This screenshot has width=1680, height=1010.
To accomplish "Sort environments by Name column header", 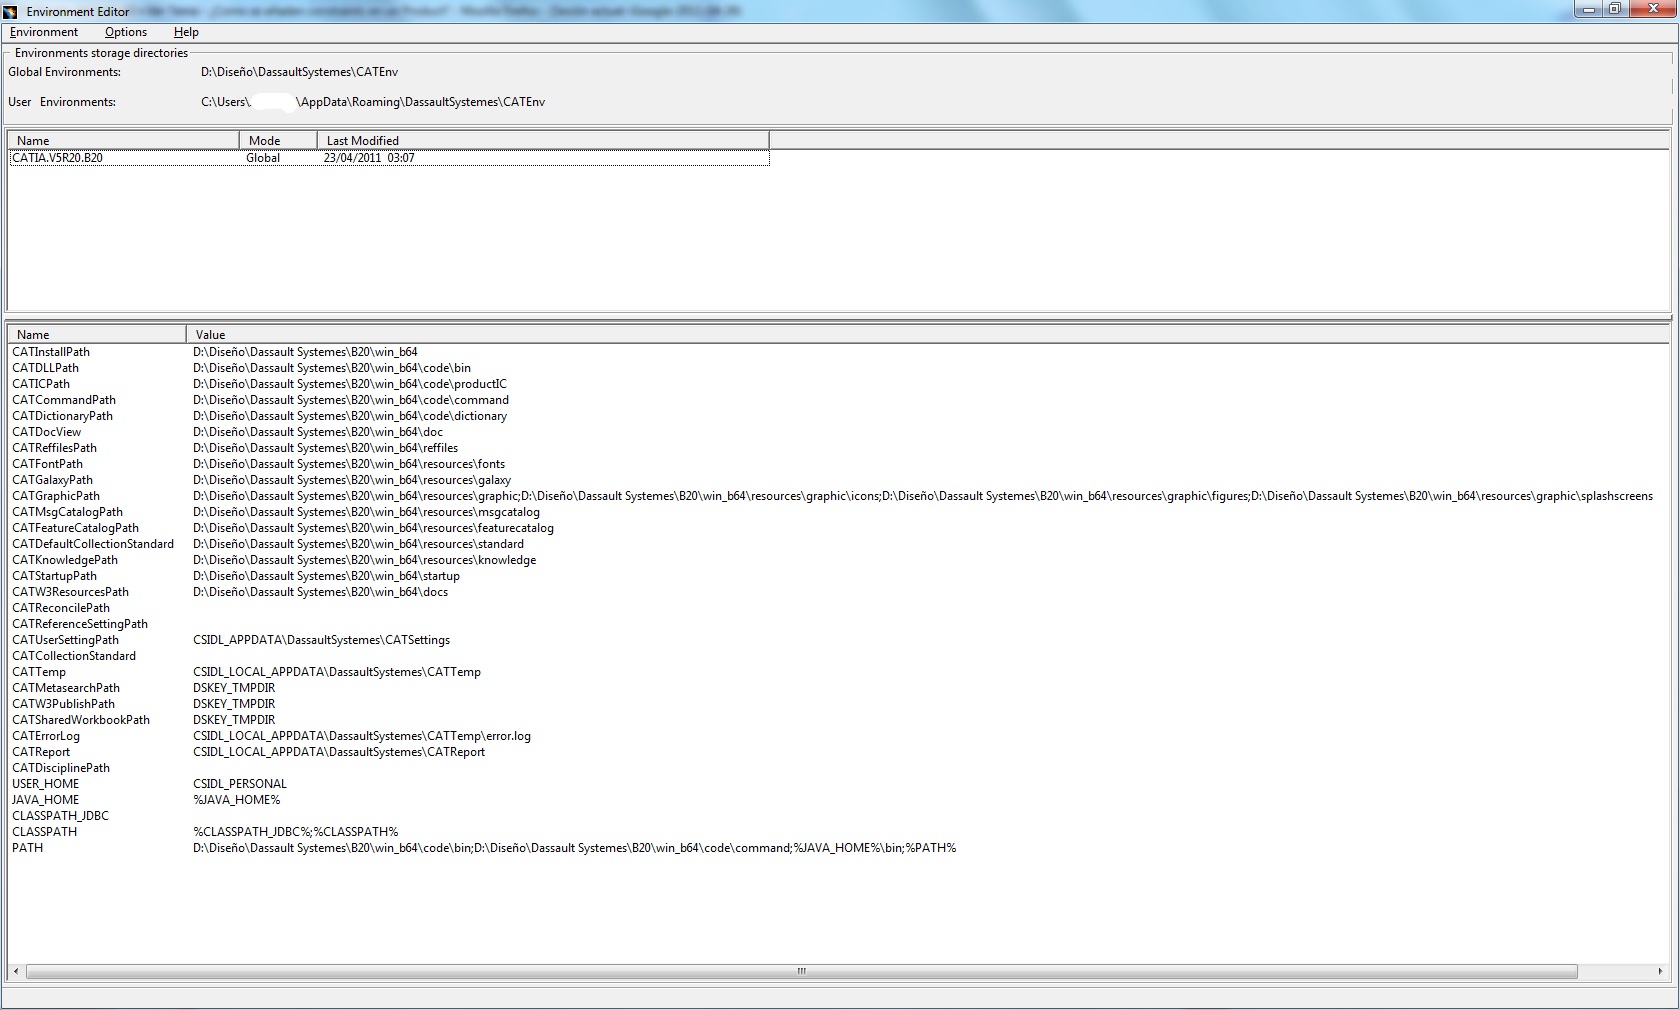I will click(123, 140).
